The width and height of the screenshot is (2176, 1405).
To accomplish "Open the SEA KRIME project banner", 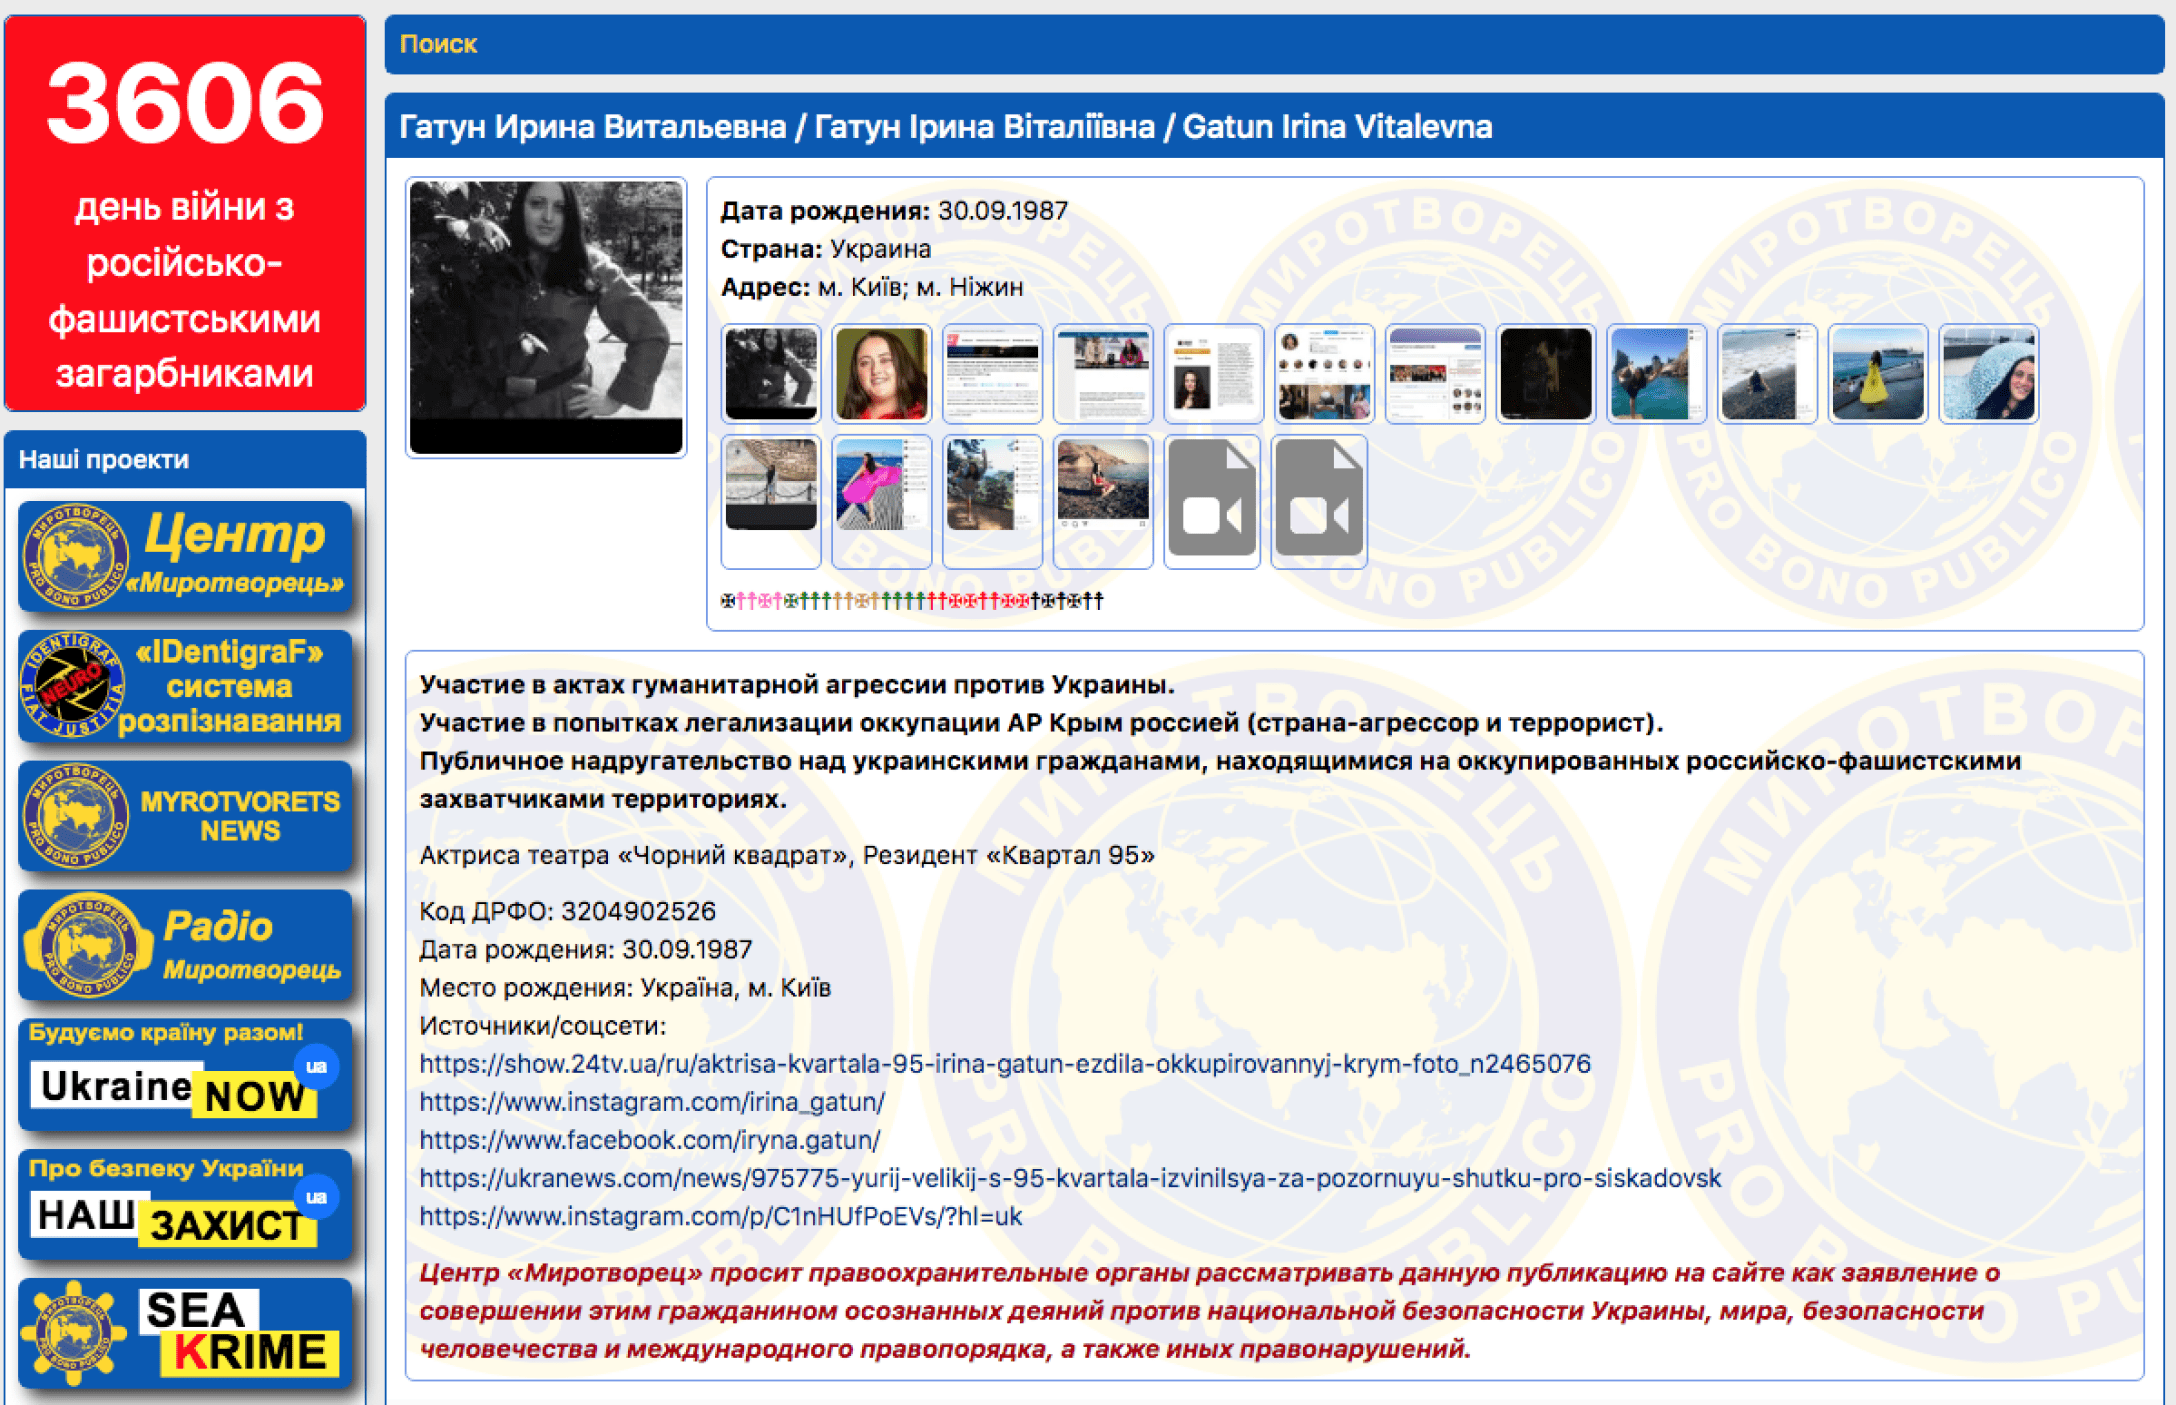I will [185, 1334].
